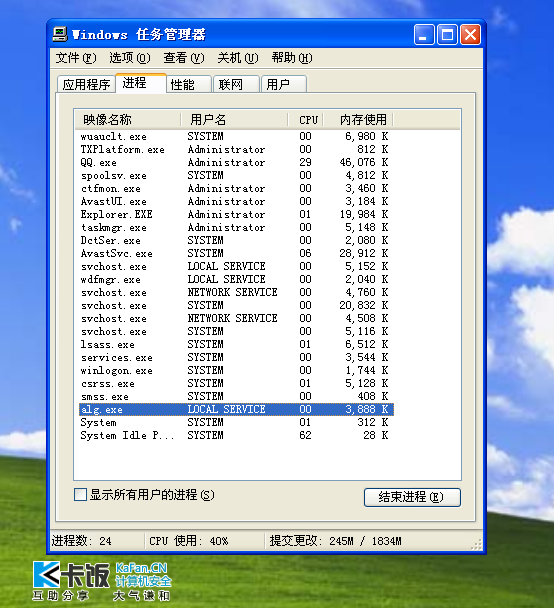Select the System Idle P... process
Image resolution: width=554 pixels, height=608 pixels.
[236, 435]
